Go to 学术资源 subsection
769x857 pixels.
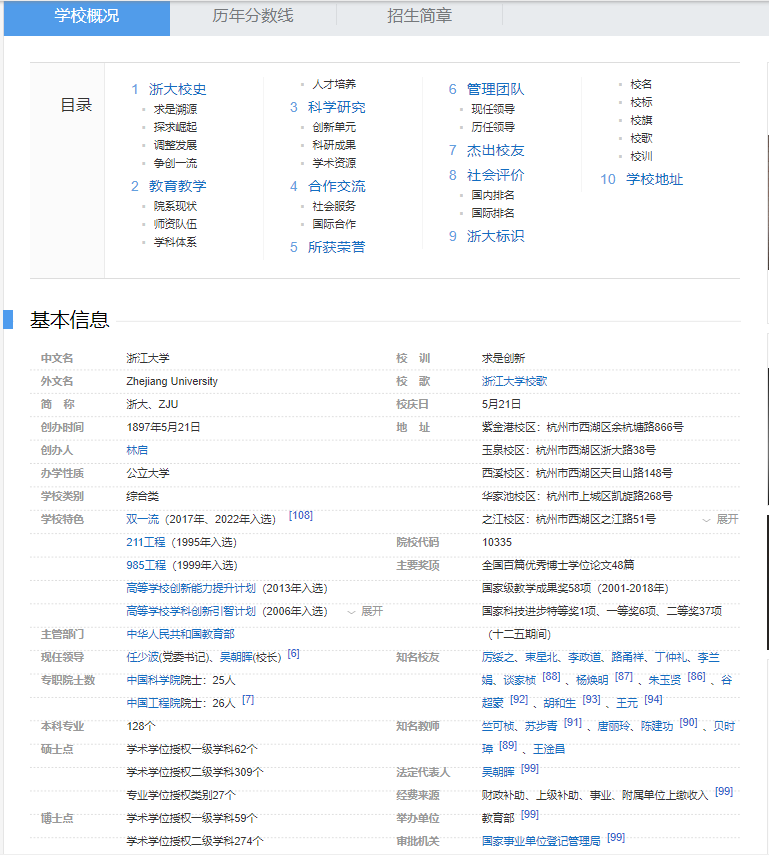pyautogui.click(x=334, y=163)
